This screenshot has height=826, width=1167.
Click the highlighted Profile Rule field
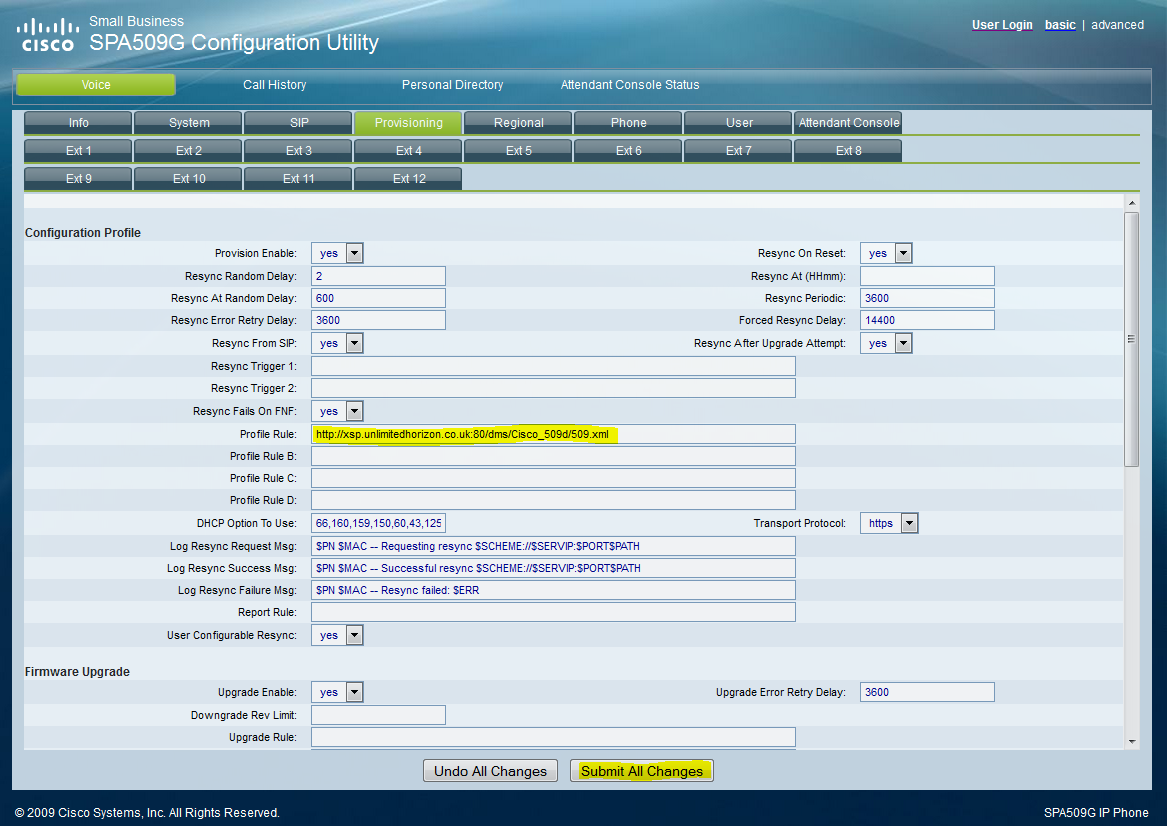(x=553, y=434)
